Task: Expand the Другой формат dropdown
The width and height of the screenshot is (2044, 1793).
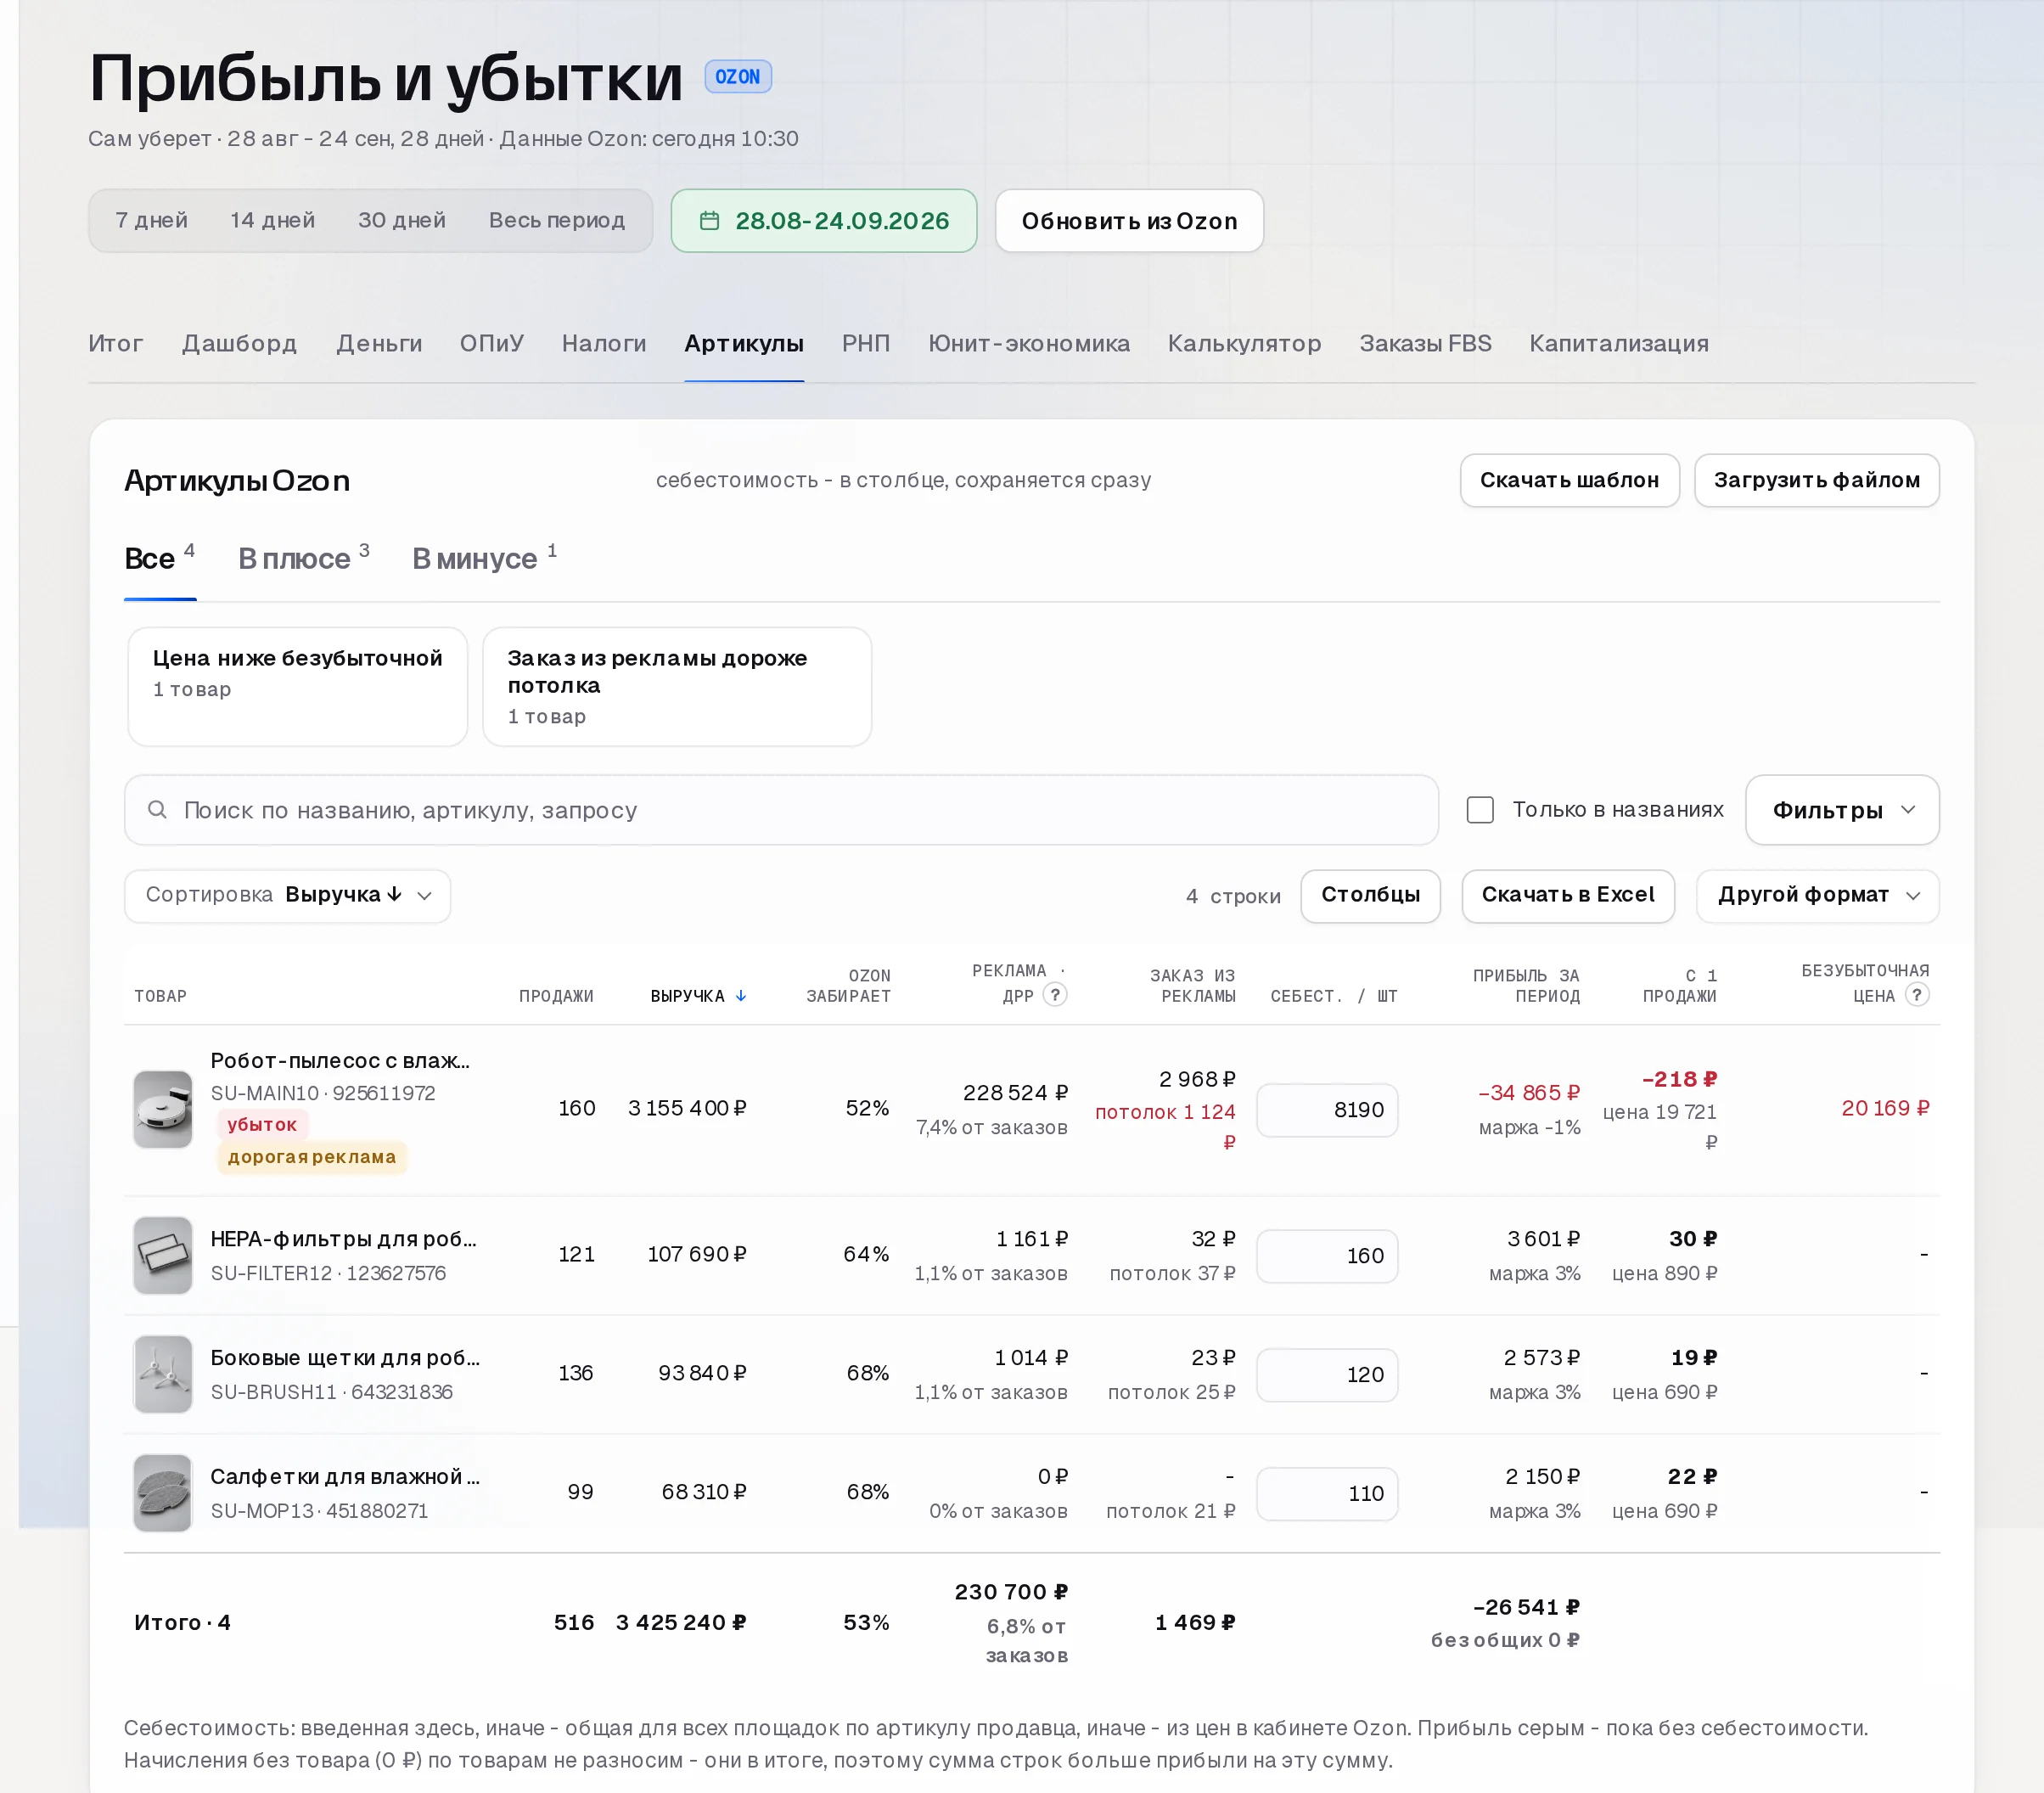Action: pyautogui.click(x=1818, y=895)
